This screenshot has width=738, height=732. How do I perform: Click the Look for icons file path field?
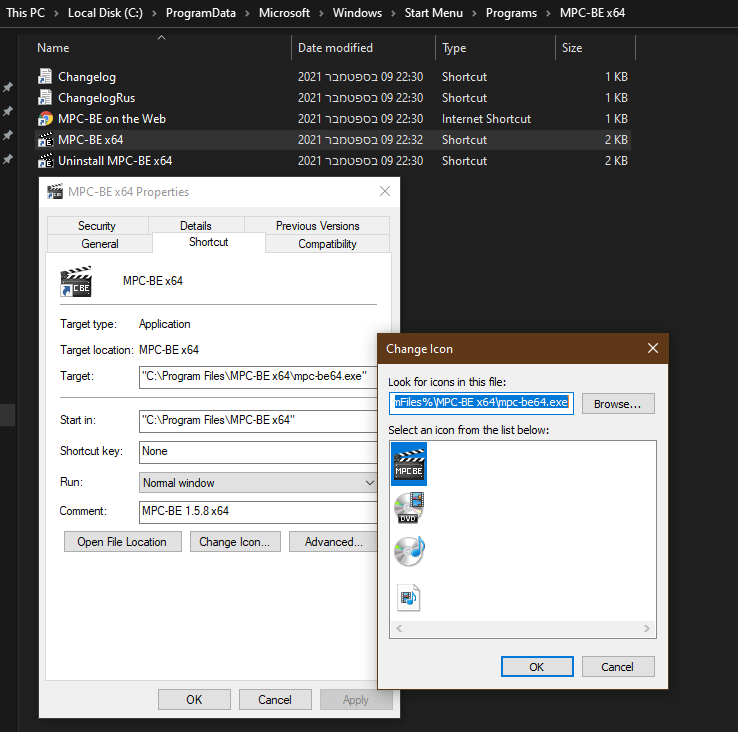[481, 403]
